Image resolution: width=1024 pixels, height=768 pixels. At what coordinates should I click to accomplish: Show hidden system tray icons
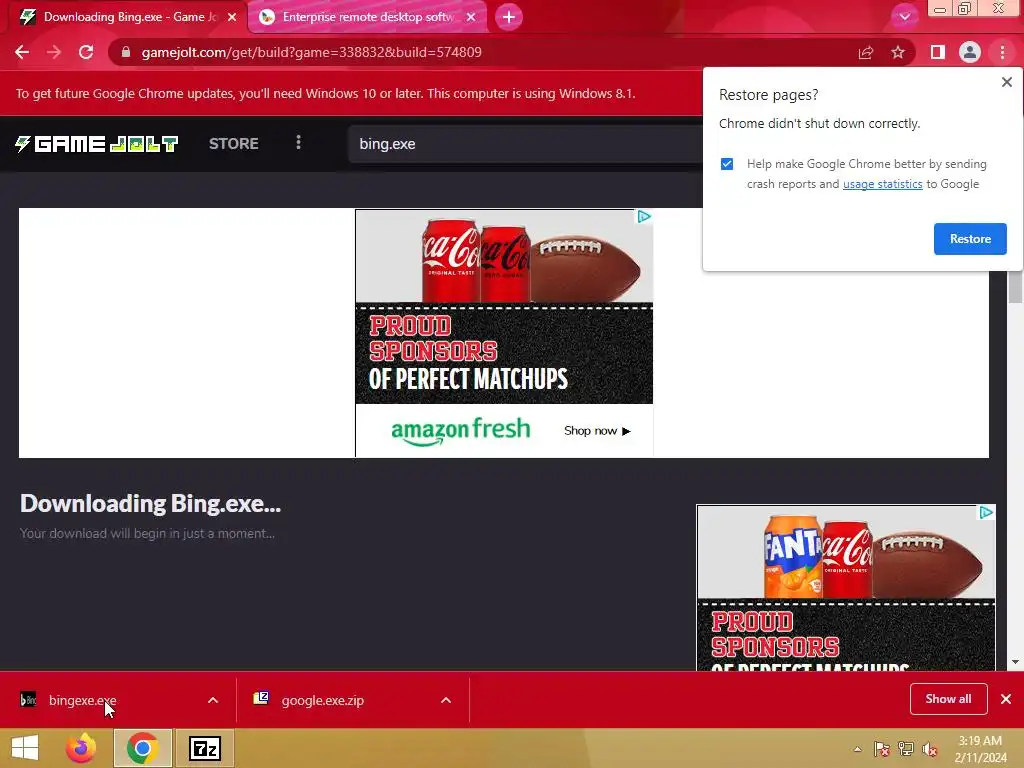[857, 749]
